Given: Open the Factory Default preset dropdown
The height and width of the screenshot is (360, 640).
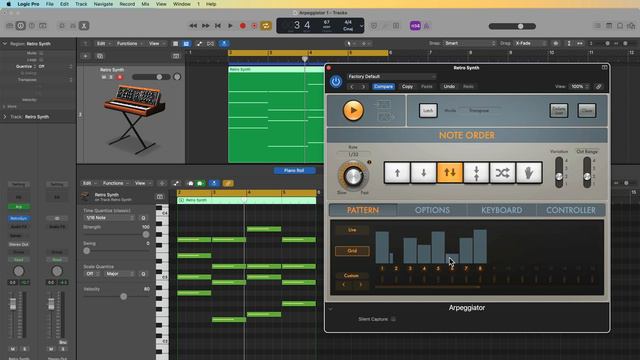Looking at the screenshot, I should pyautogui.click(x=391, y=76).
